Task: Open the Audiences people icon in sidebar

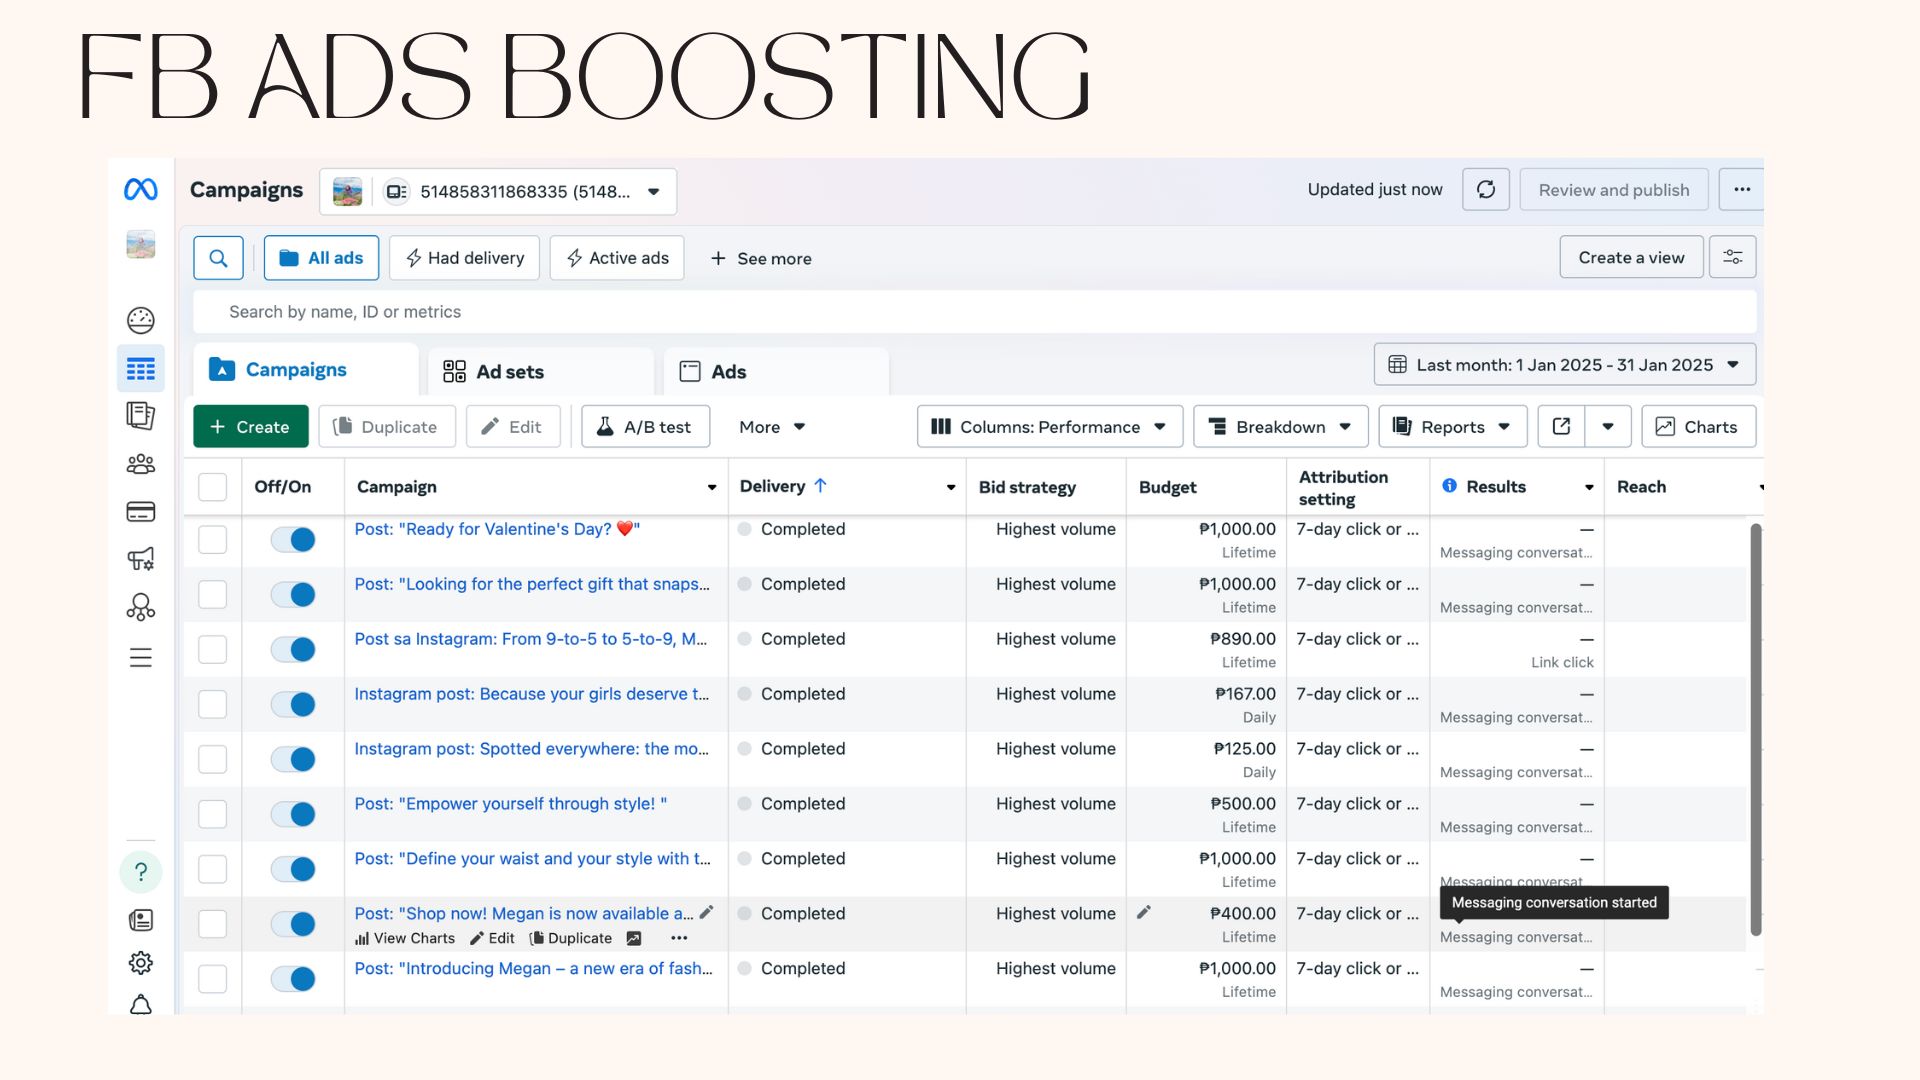Action: 141,464
